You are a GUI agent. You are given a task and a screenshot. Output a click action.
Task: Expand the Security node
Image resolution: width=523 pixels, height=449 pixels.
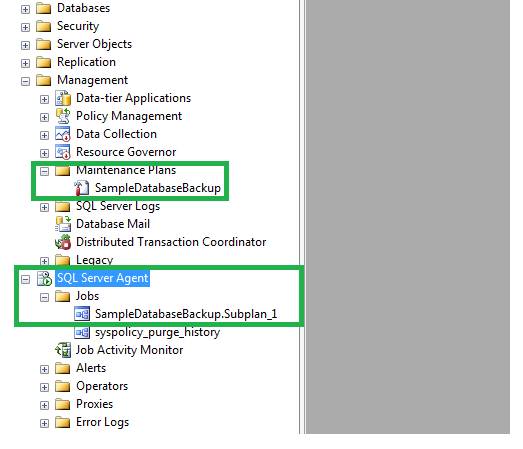tap(25, 27)
